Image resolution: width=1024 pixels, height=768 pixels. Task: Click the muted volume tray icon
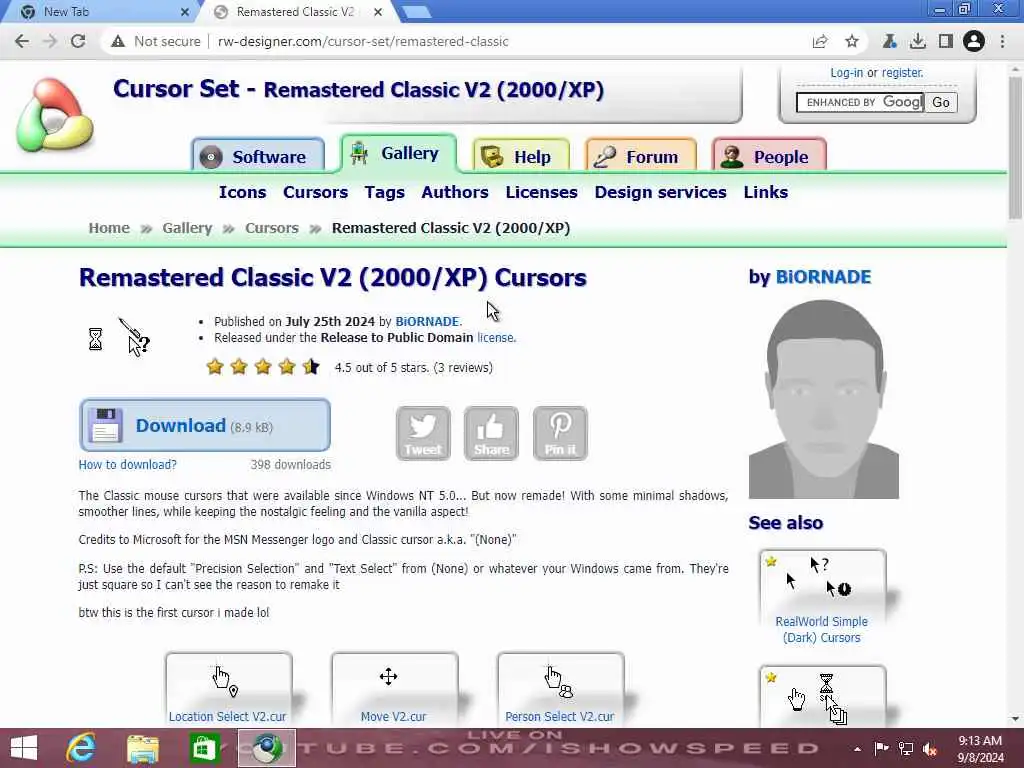click(930, 749)
